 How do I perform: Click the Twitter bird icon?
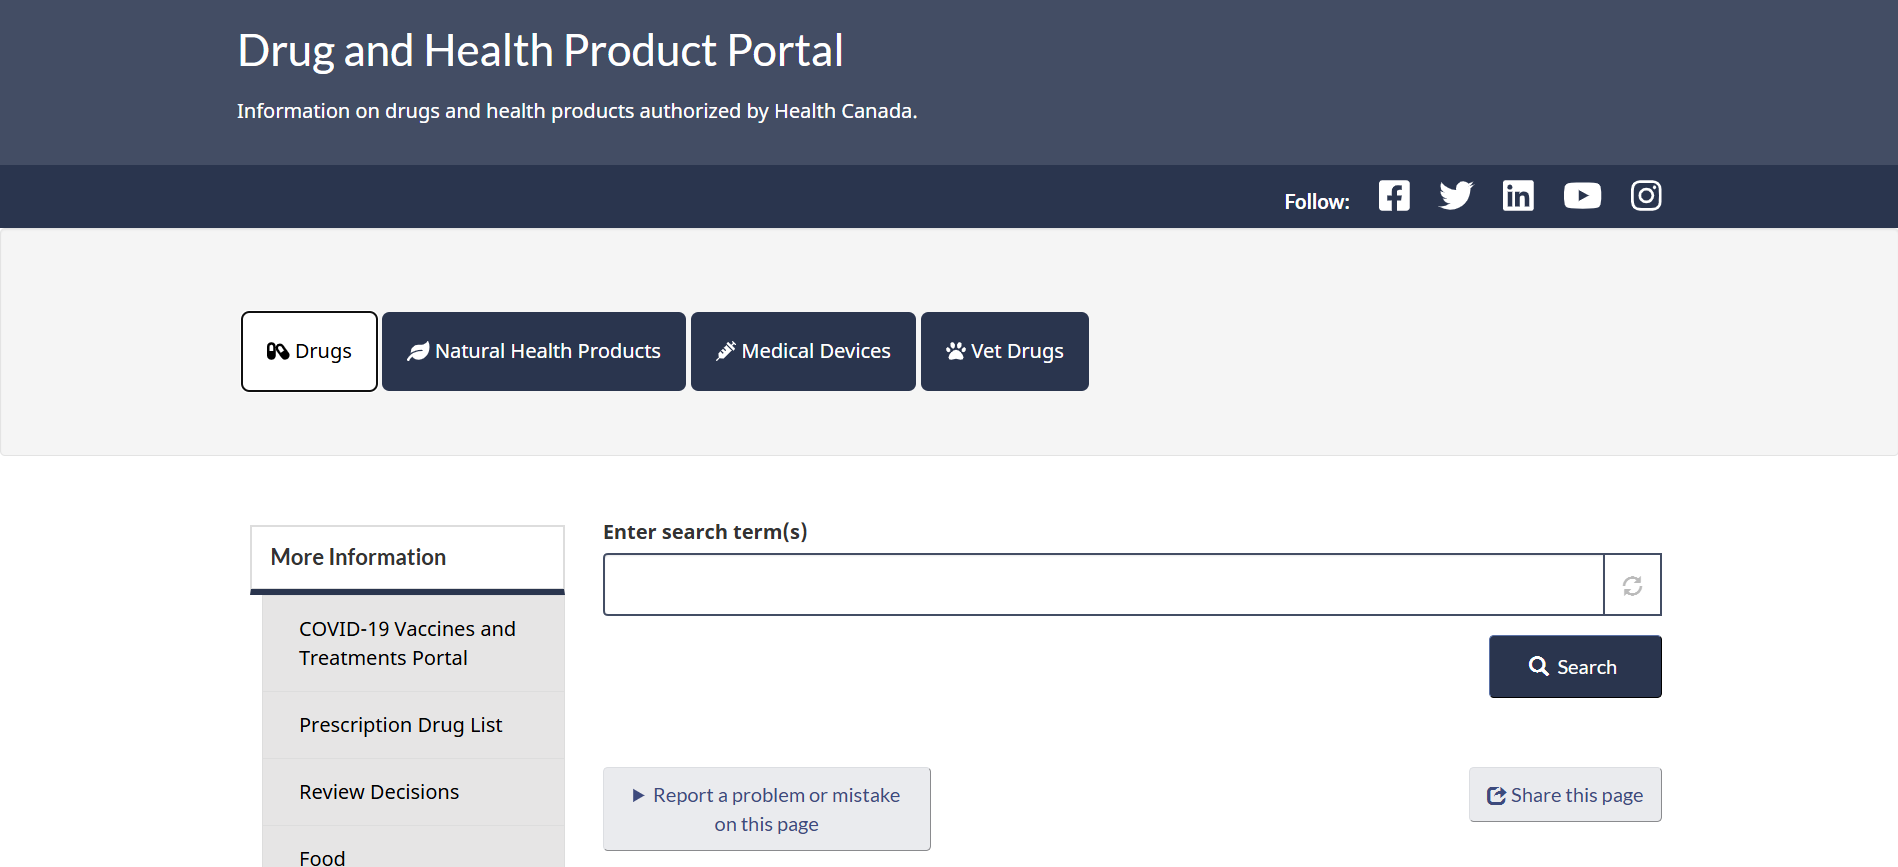pos(1456,196)
